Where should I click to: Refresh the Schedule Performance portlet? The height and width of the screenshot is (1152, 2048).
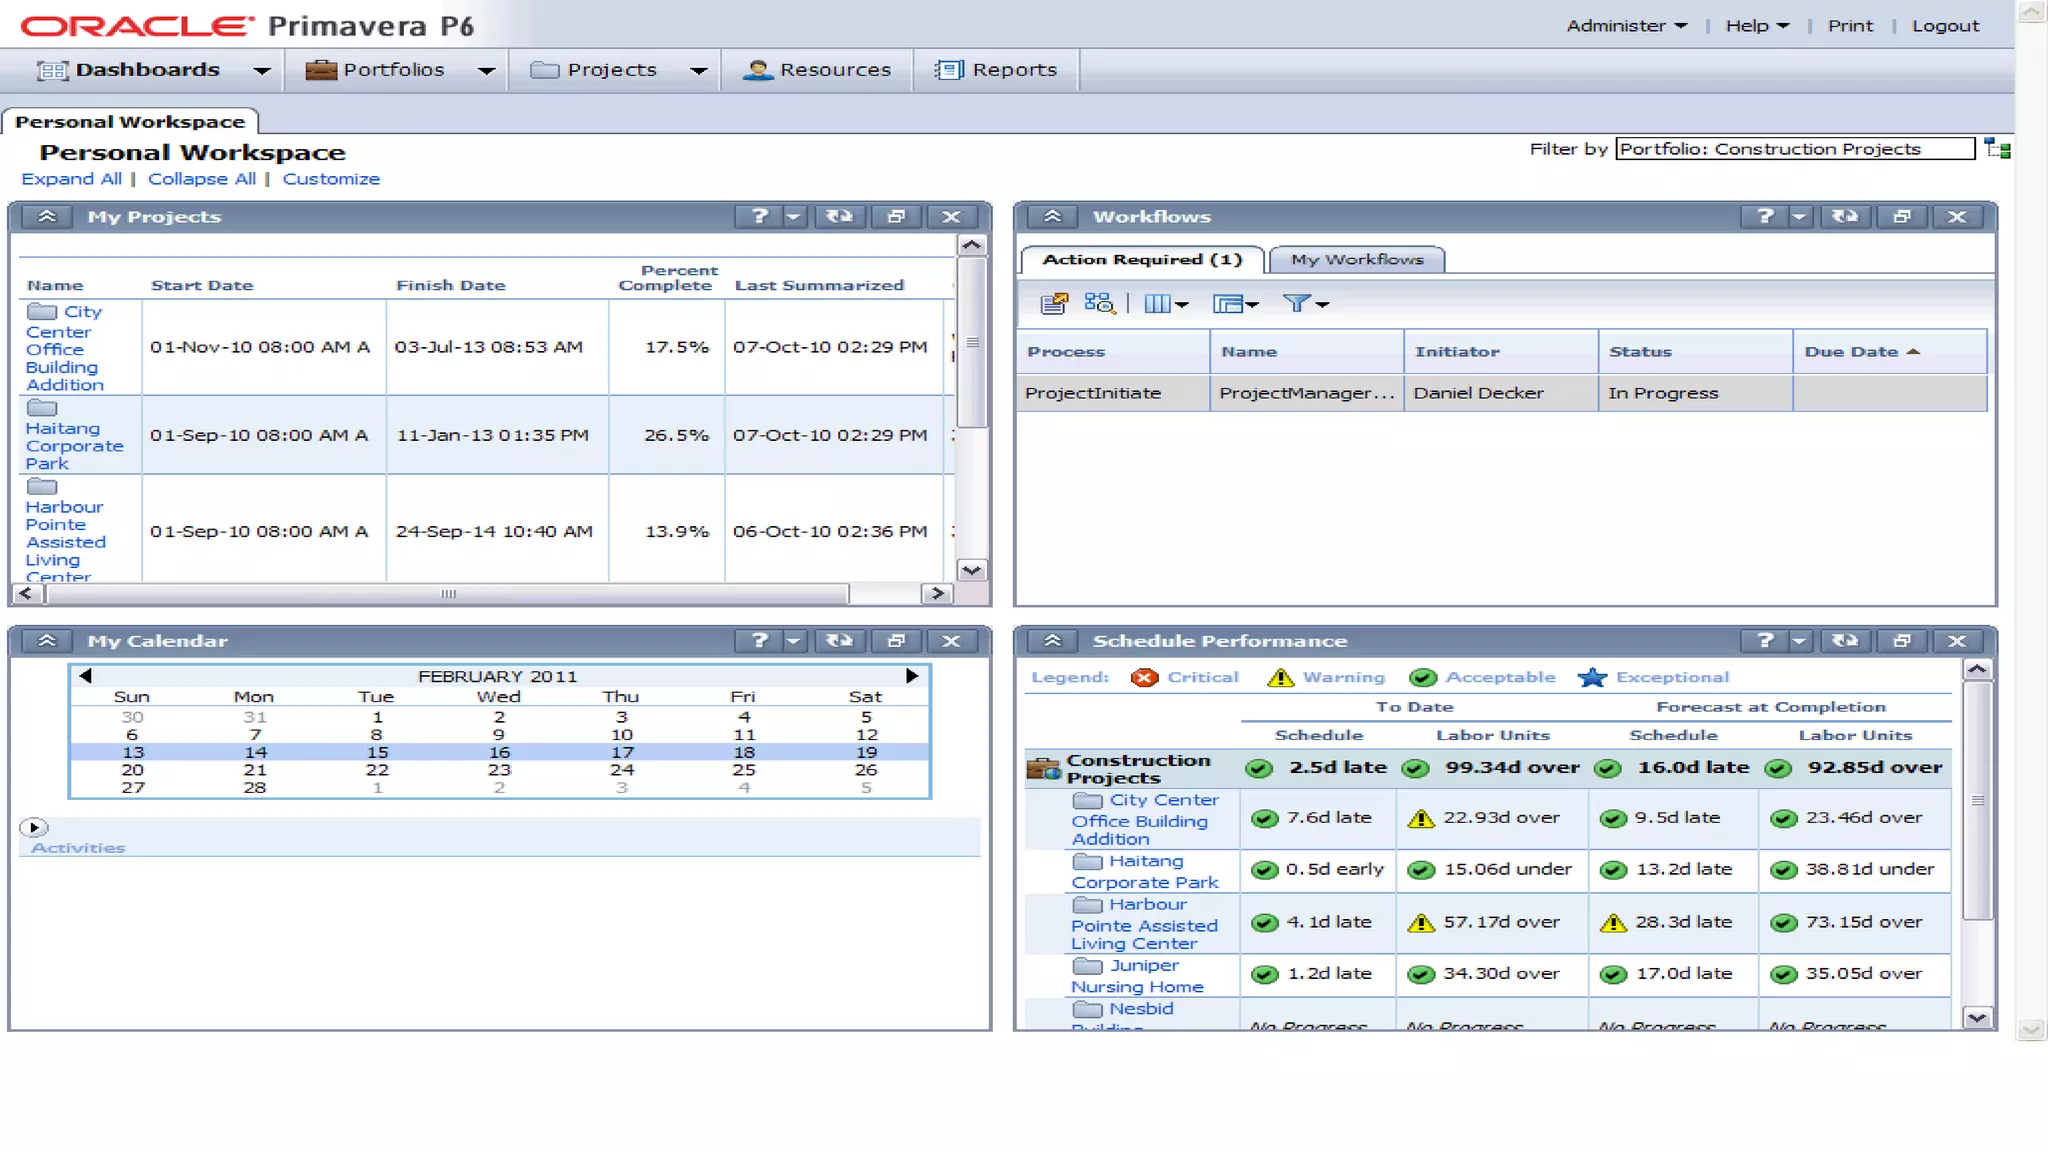pos(1845,641)
